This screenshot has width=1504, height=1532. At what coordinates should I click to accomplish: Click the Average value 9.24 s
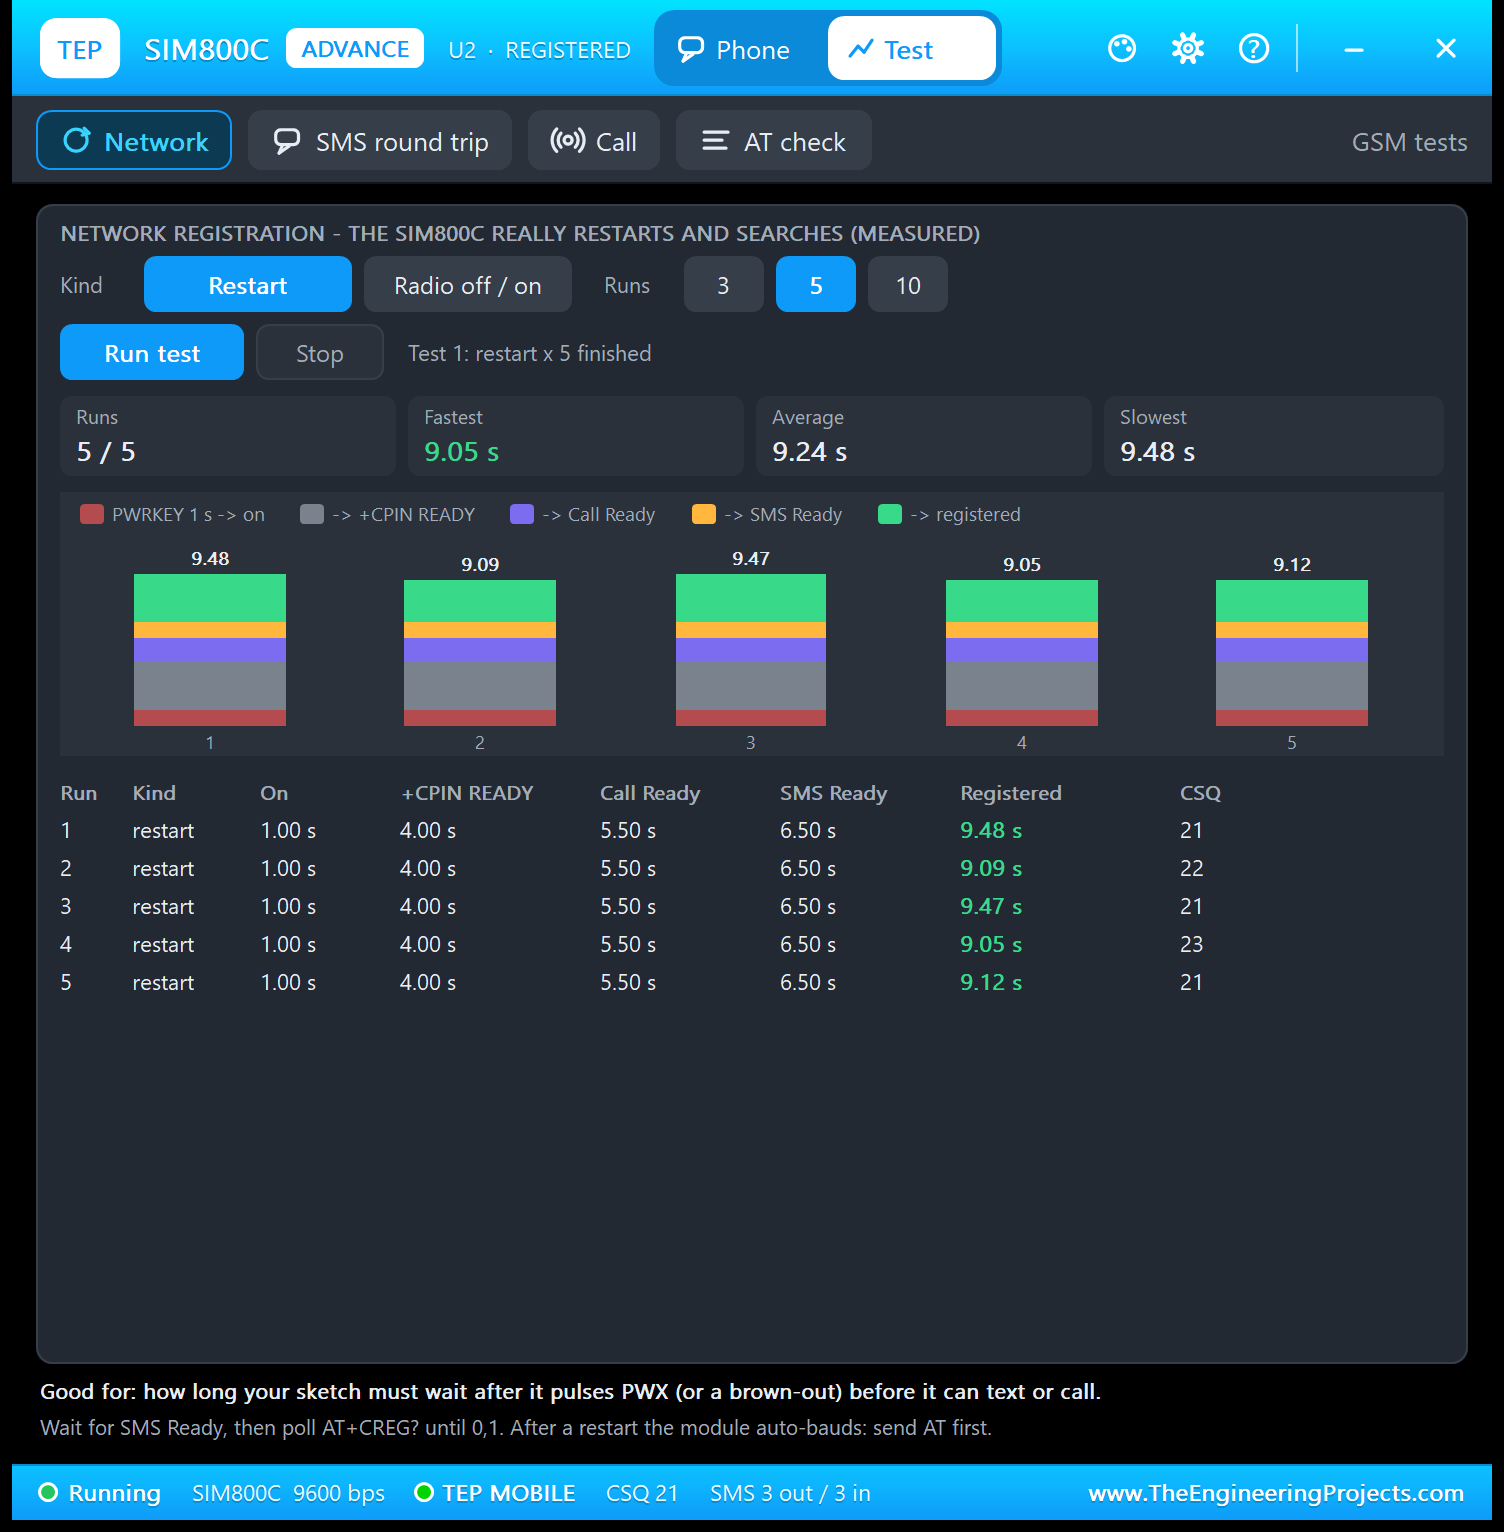pos(809,452)
